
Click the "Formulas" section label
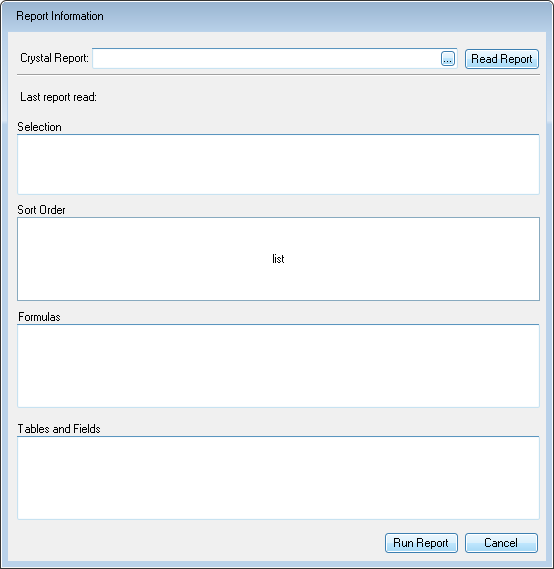point(39,317)
